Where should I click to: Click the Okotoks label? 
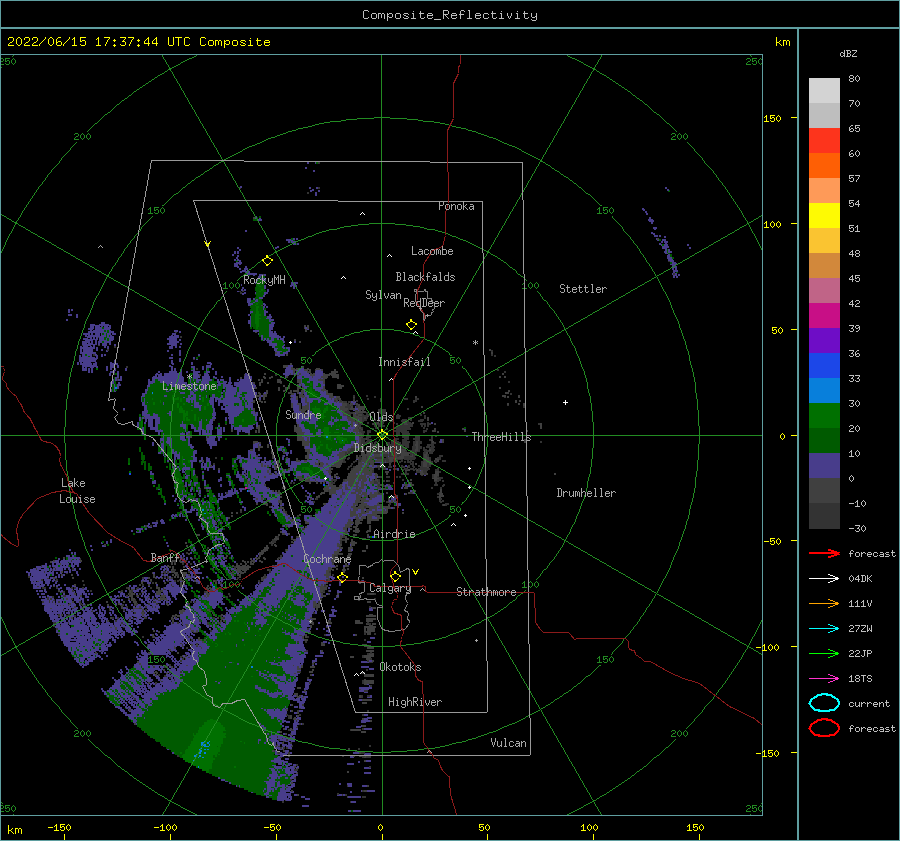[400, 667]
